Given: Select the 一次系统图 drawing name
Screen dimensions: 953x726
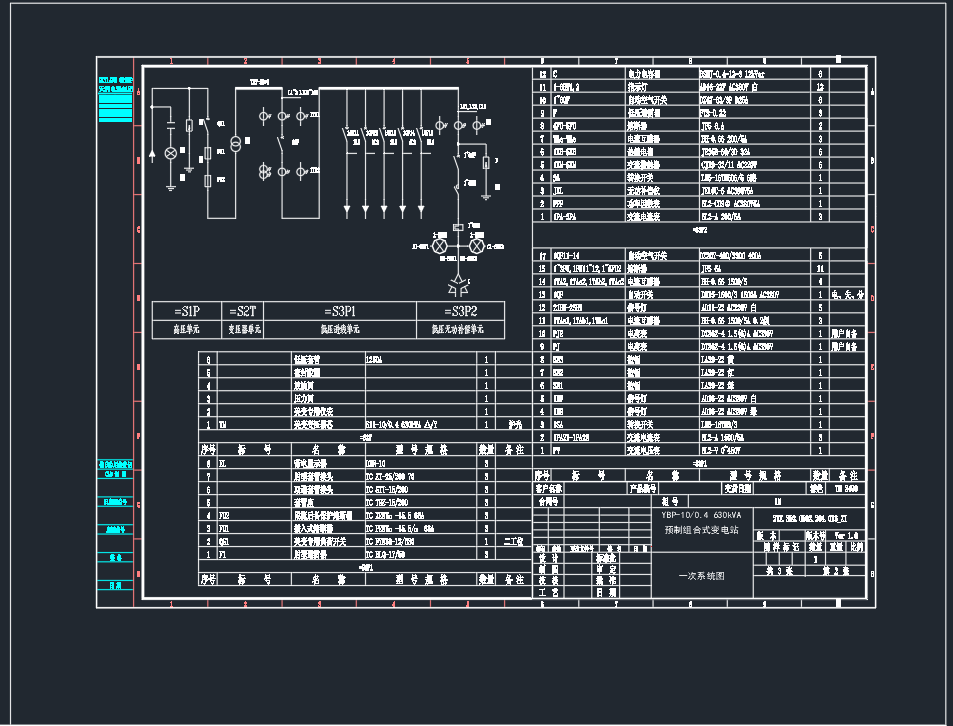Looking at the screenshot, I should [700, 576].
